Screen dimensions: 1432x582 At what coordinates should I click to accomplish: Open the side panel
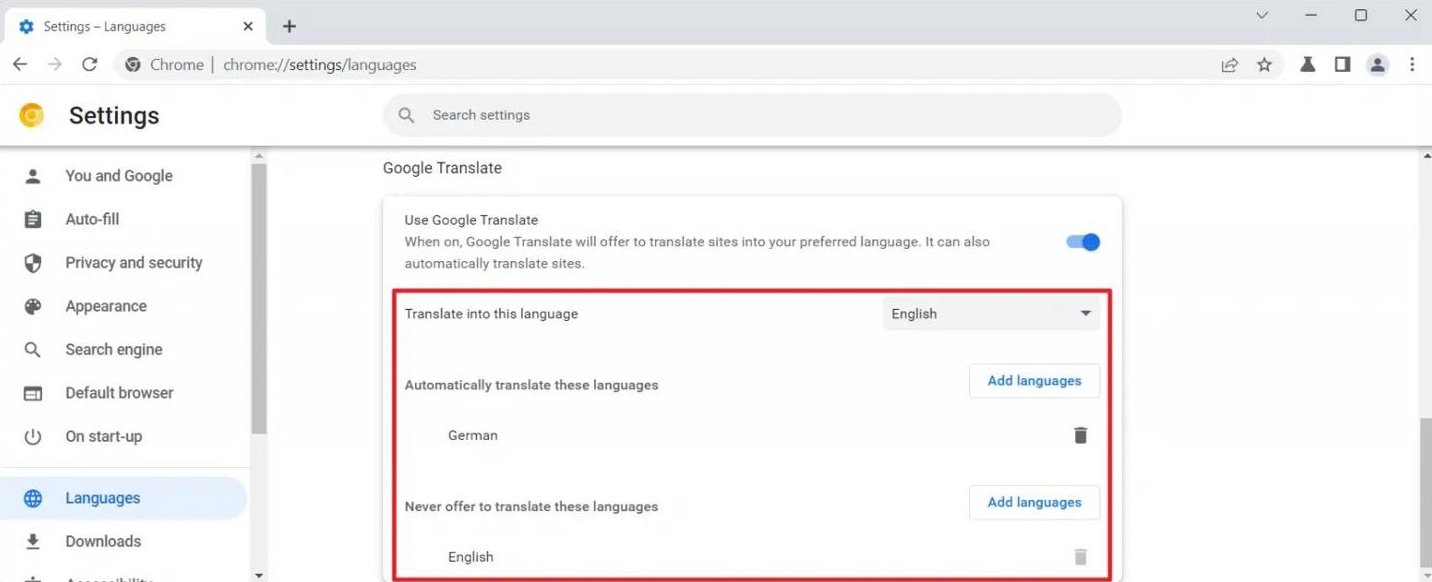point(1342,65)
